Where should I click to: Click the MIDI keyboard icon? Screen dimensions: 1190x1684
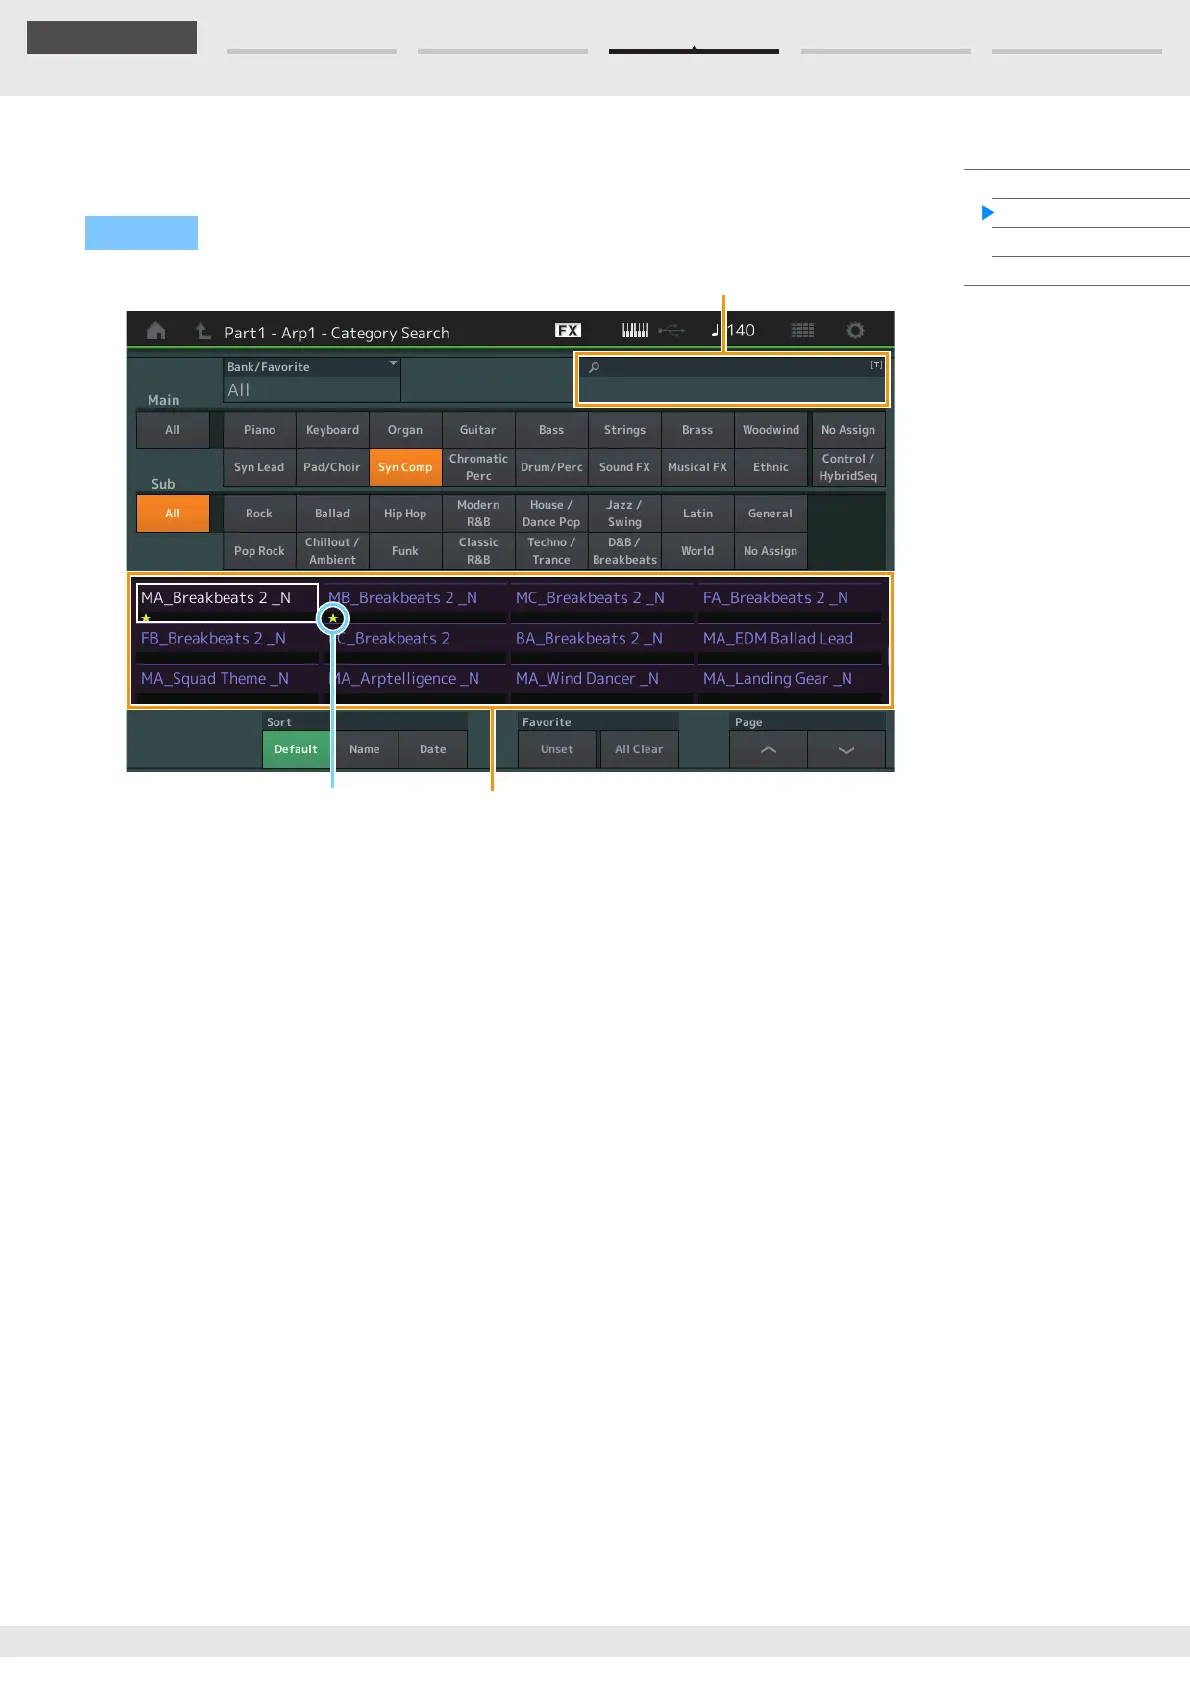coord(635,330)
